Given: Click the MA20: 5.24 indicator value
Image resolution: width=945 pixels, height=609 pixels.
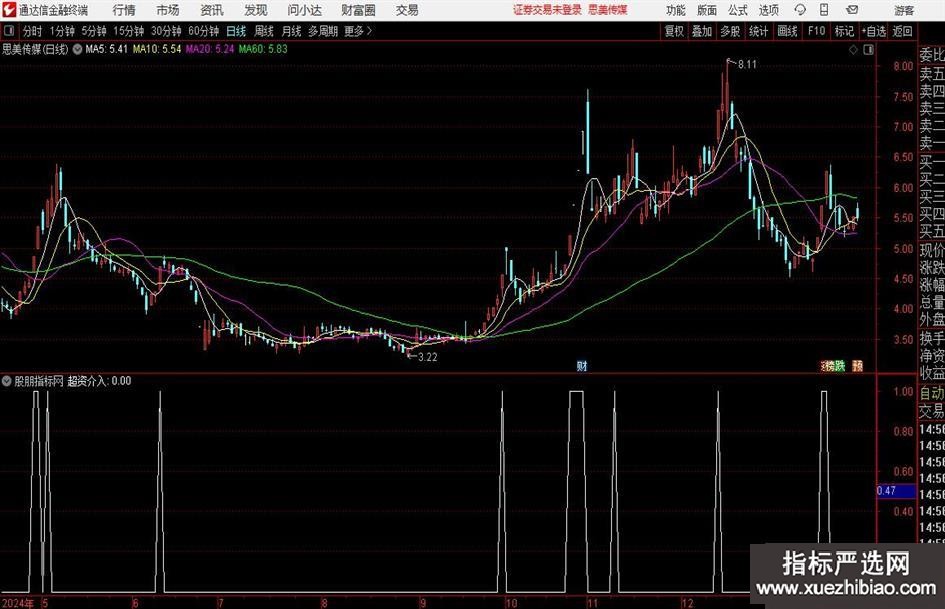Looking at the screenshot, I should pos(210,49).
